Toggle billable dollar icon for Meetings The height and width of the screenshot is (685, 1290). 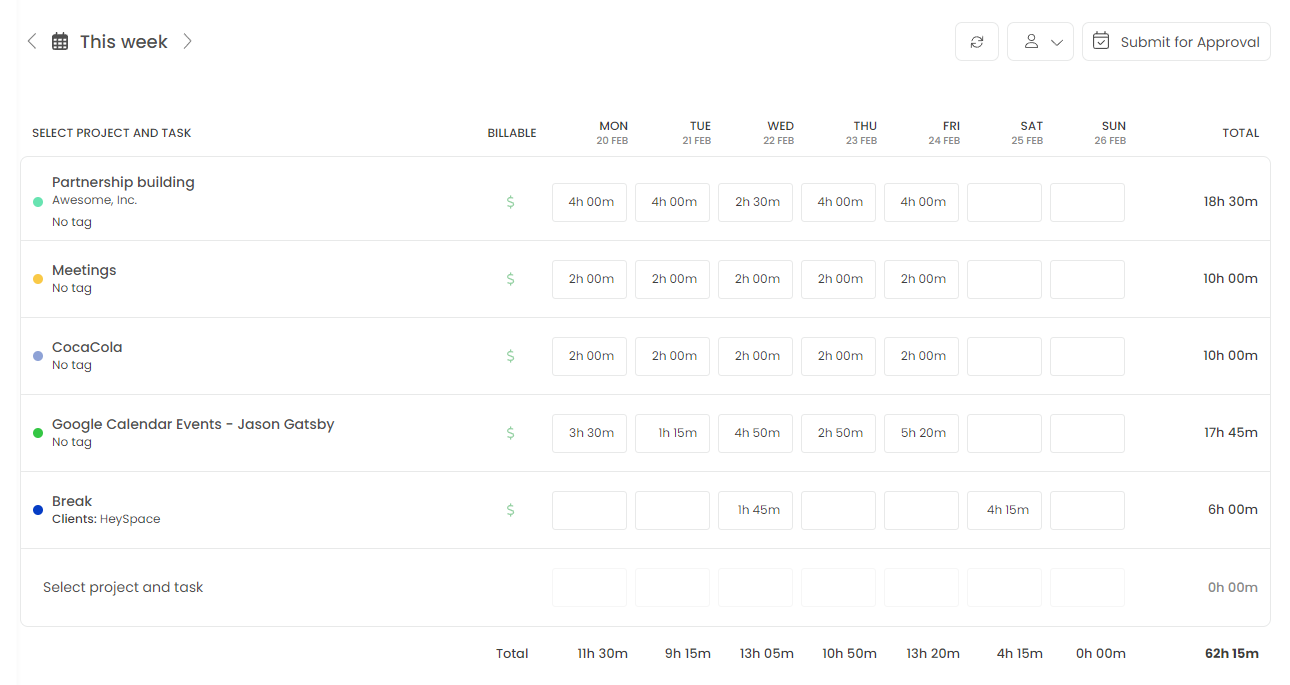[x=510, y=279]
